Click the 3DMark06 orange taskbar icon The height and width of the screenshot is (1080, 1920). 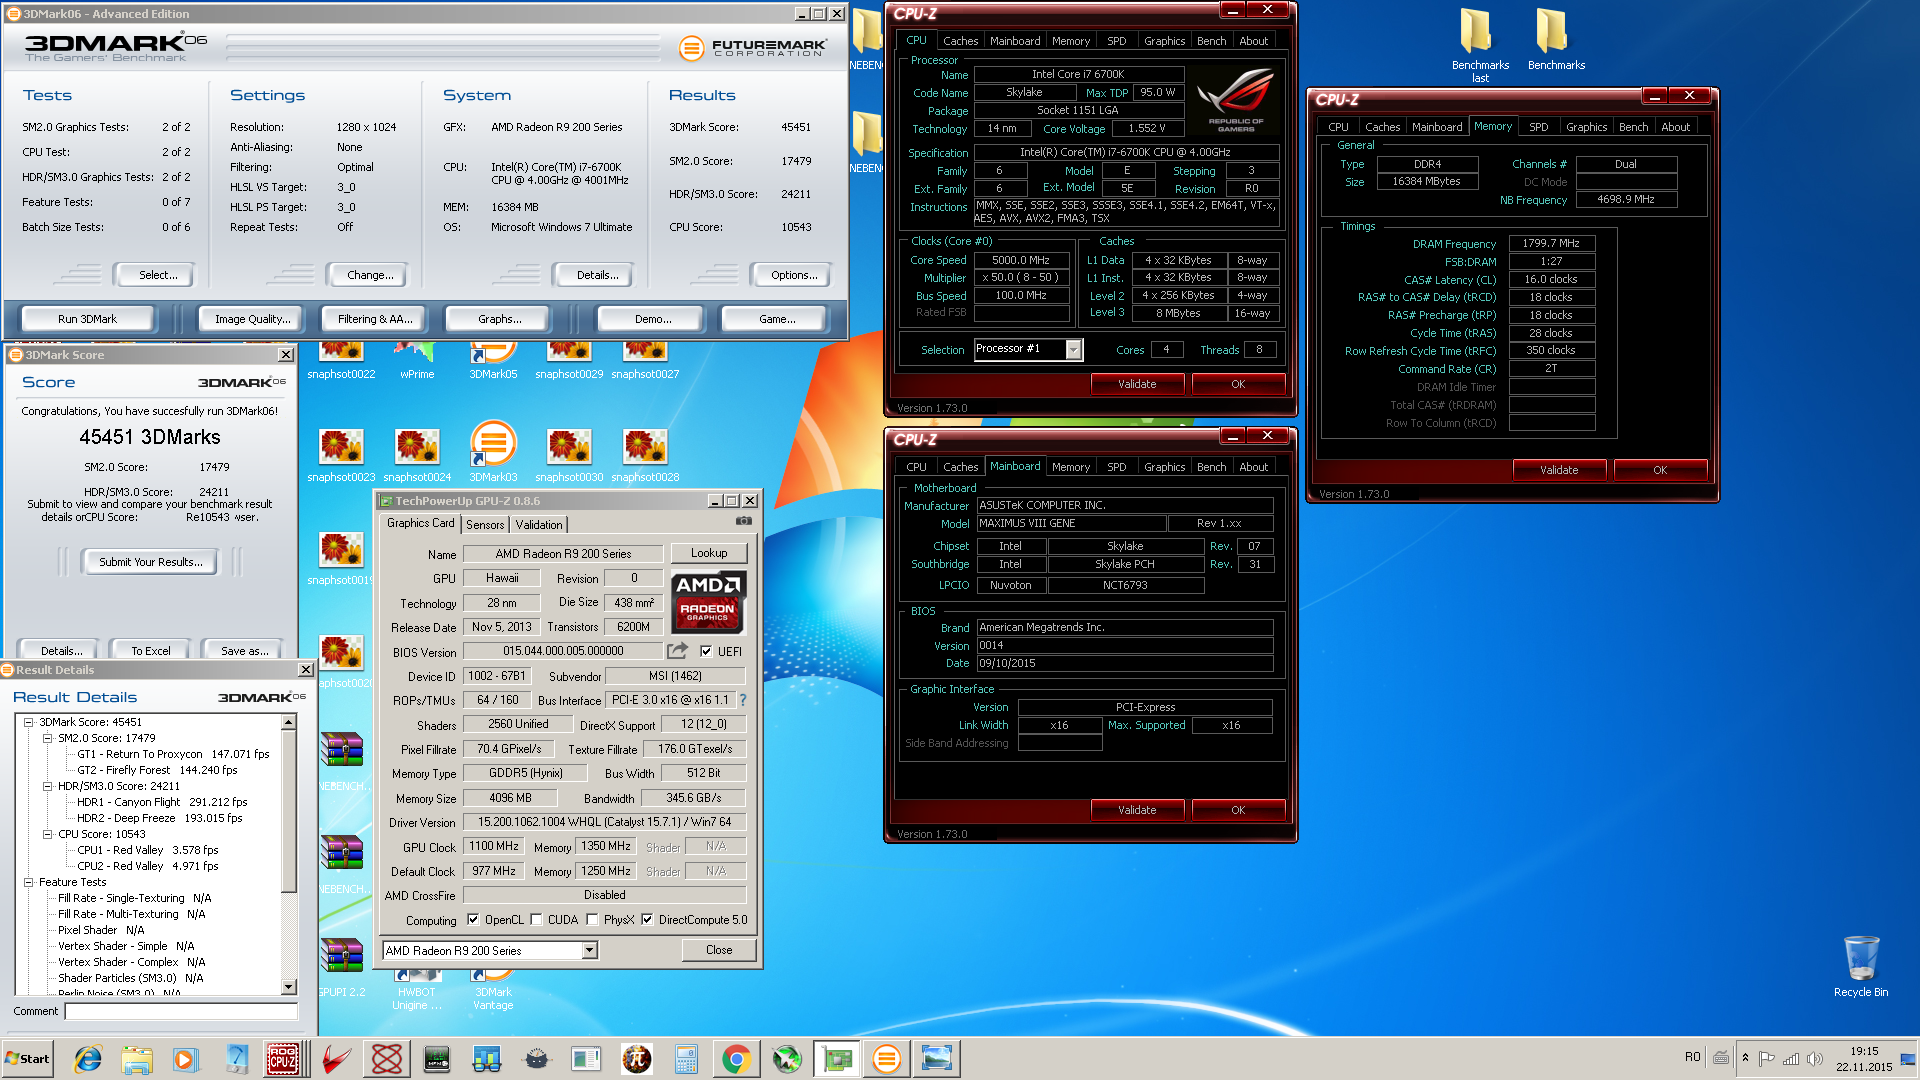(886, 1059)
